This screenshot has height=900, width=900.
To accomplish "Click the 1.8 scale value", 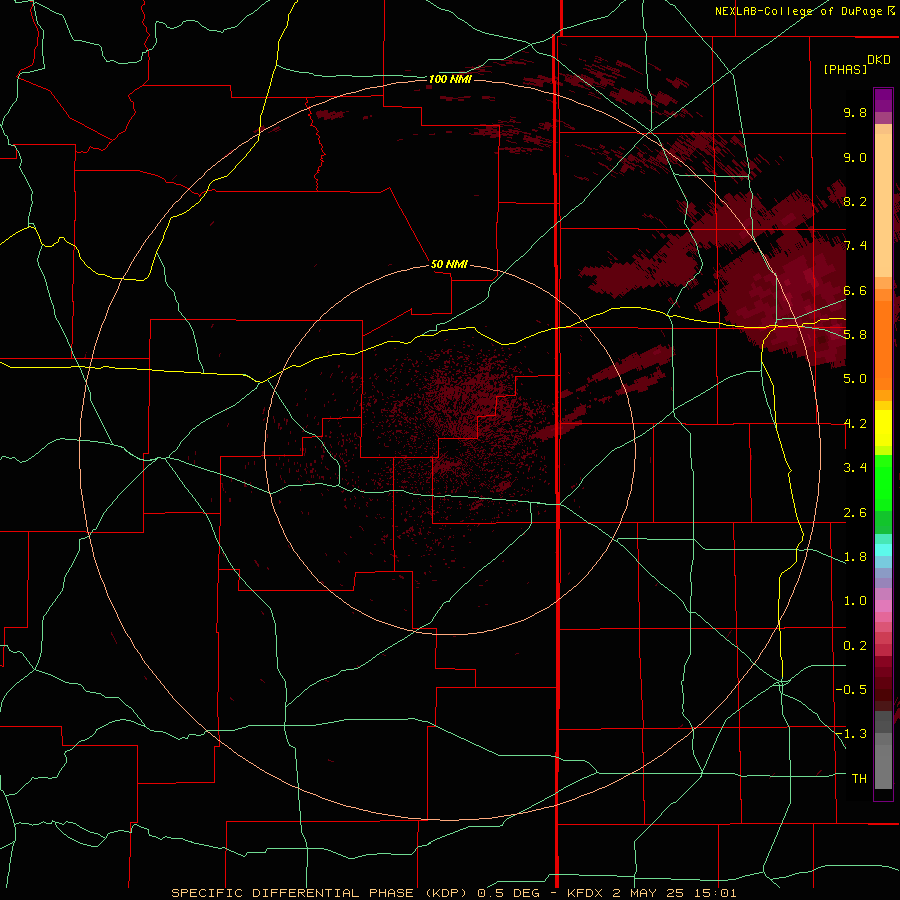I will coord(855,557).
